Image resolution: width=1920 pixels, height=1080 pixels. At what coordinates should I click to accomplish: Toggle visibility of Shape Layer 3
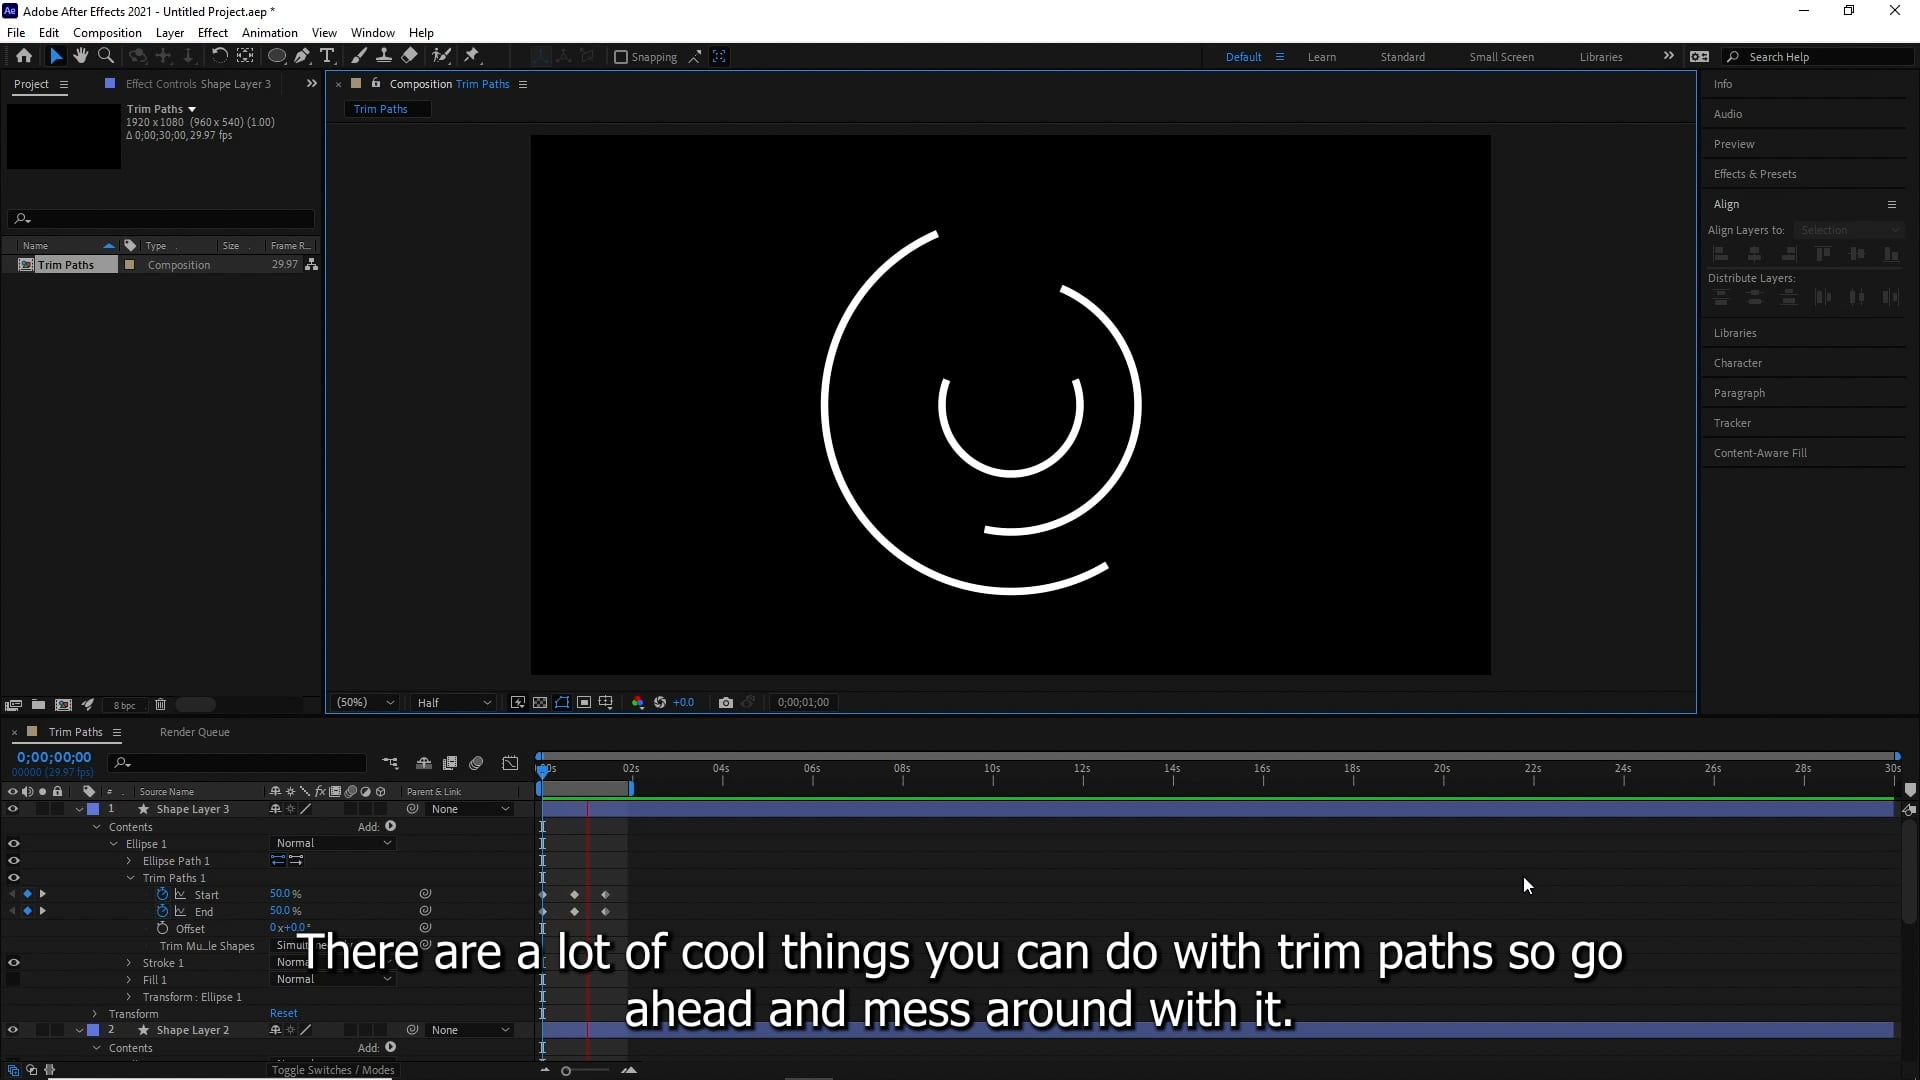pos(12,807)
